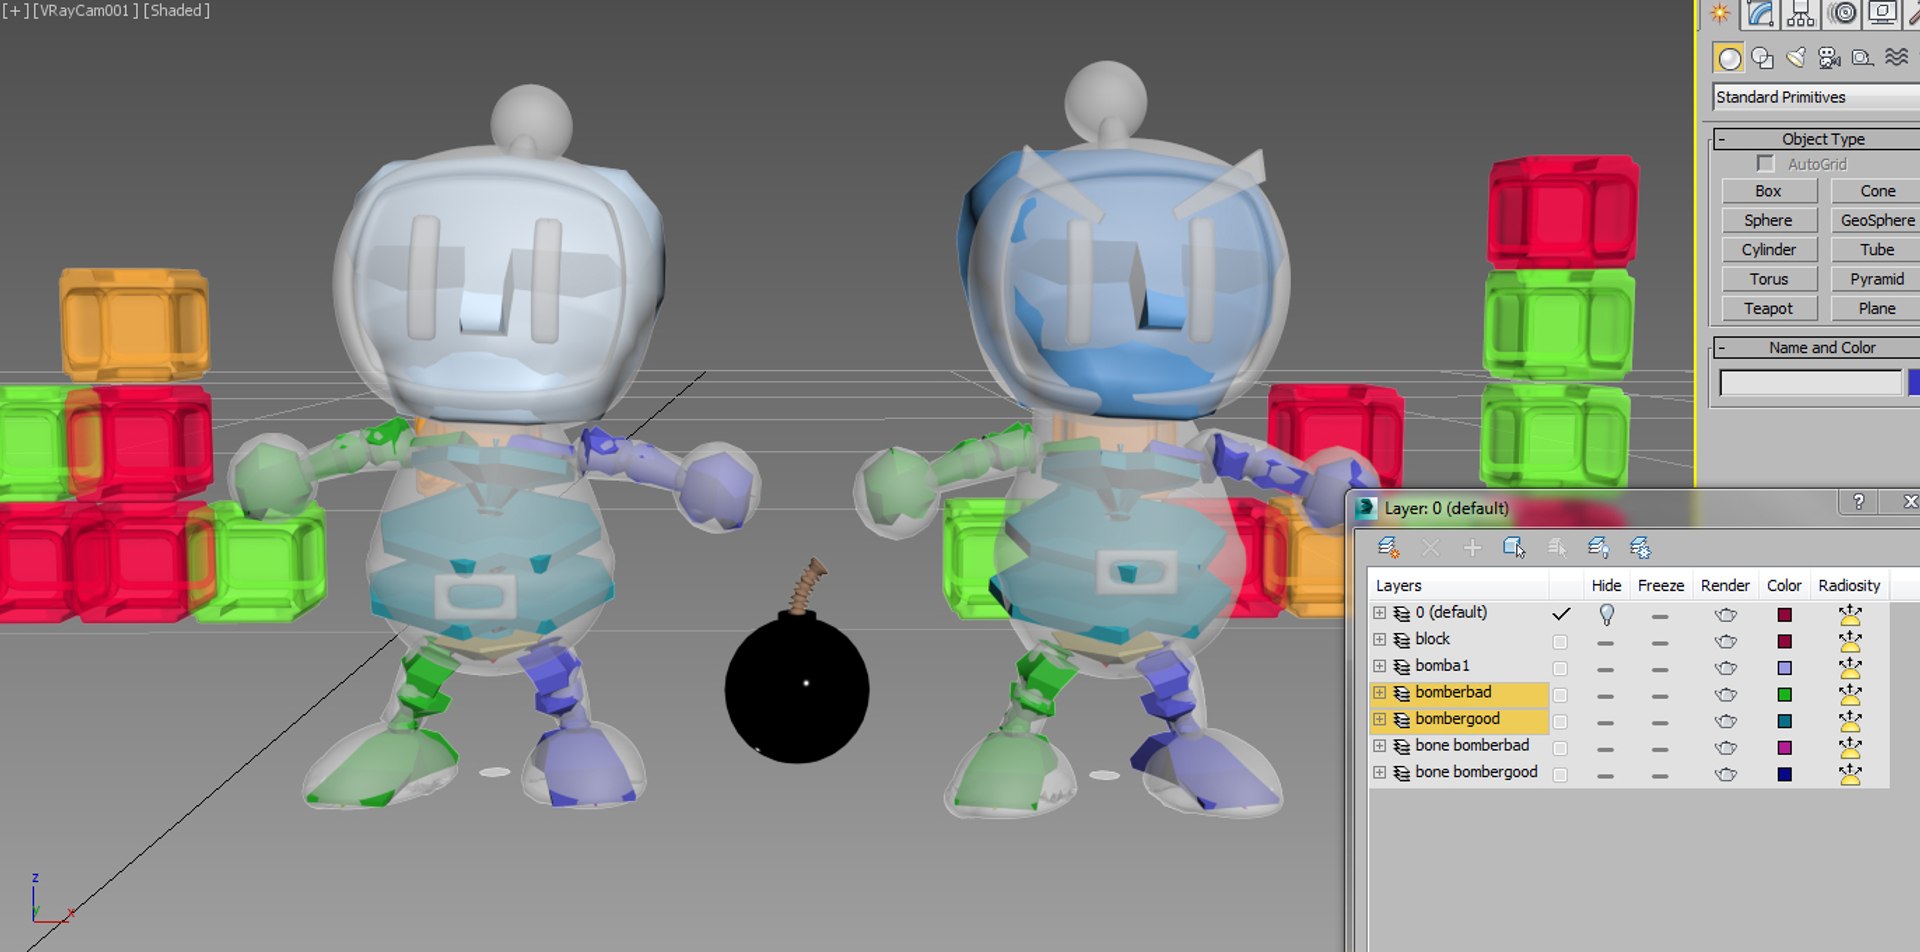Toggle Hide for the block layer
The image size is (1920, 952).
[x=1606, y=642]
